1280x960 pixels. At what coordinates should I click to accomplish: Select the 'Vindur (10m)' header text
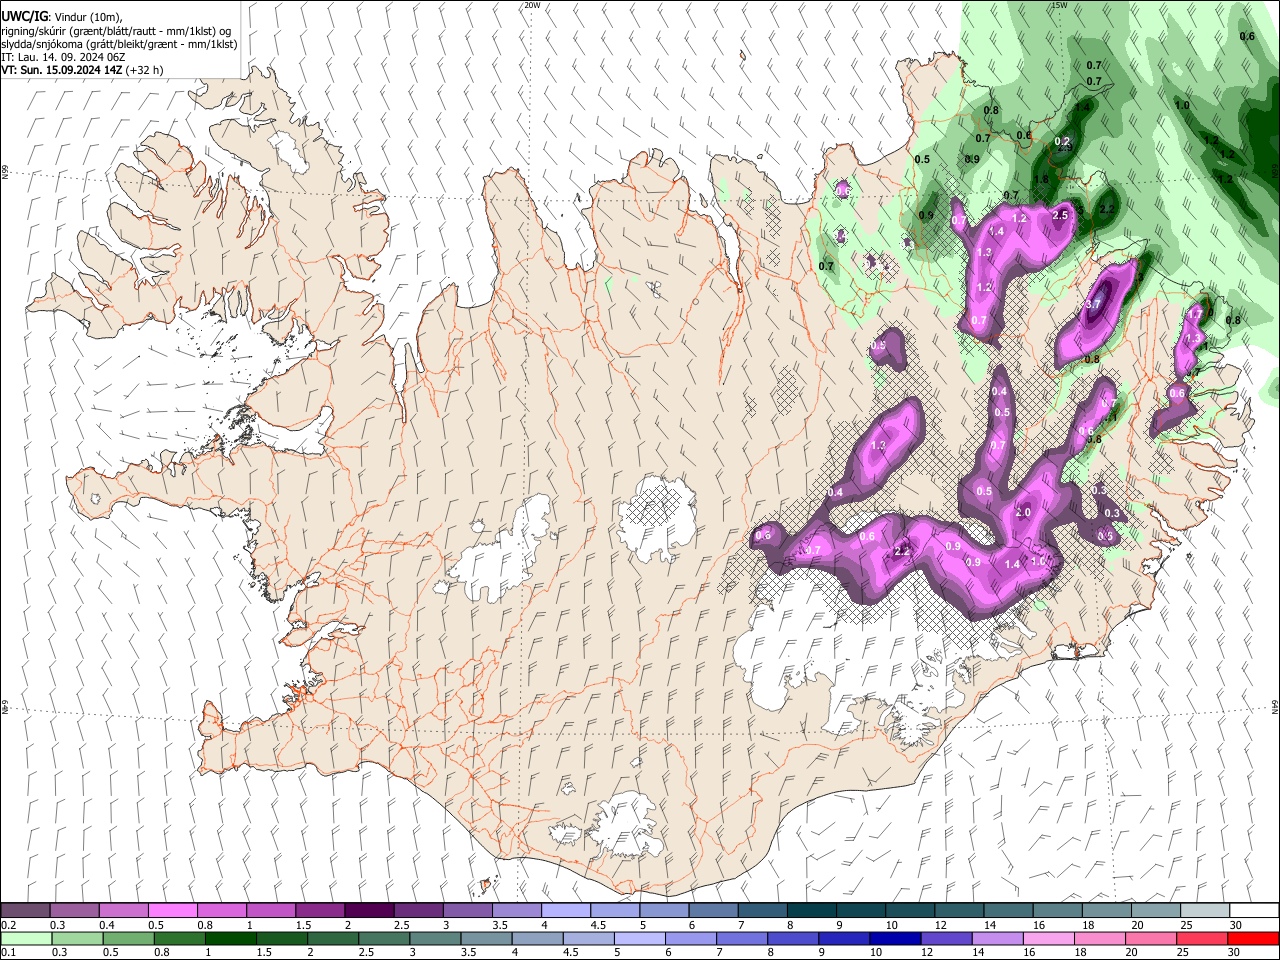[87, 16]
